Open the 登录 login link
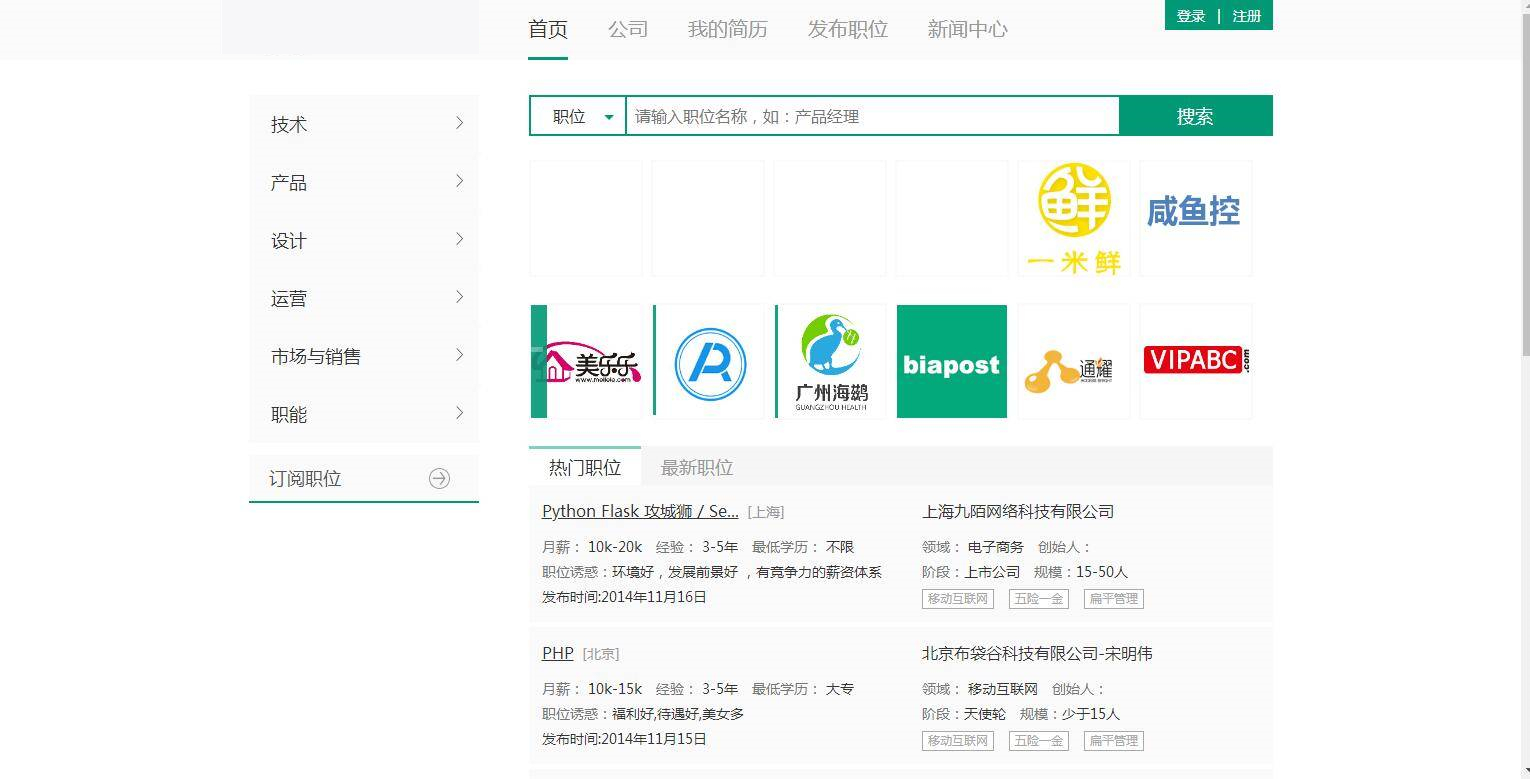Viewport: 1530px width, 779px height. pos(1190,16)
